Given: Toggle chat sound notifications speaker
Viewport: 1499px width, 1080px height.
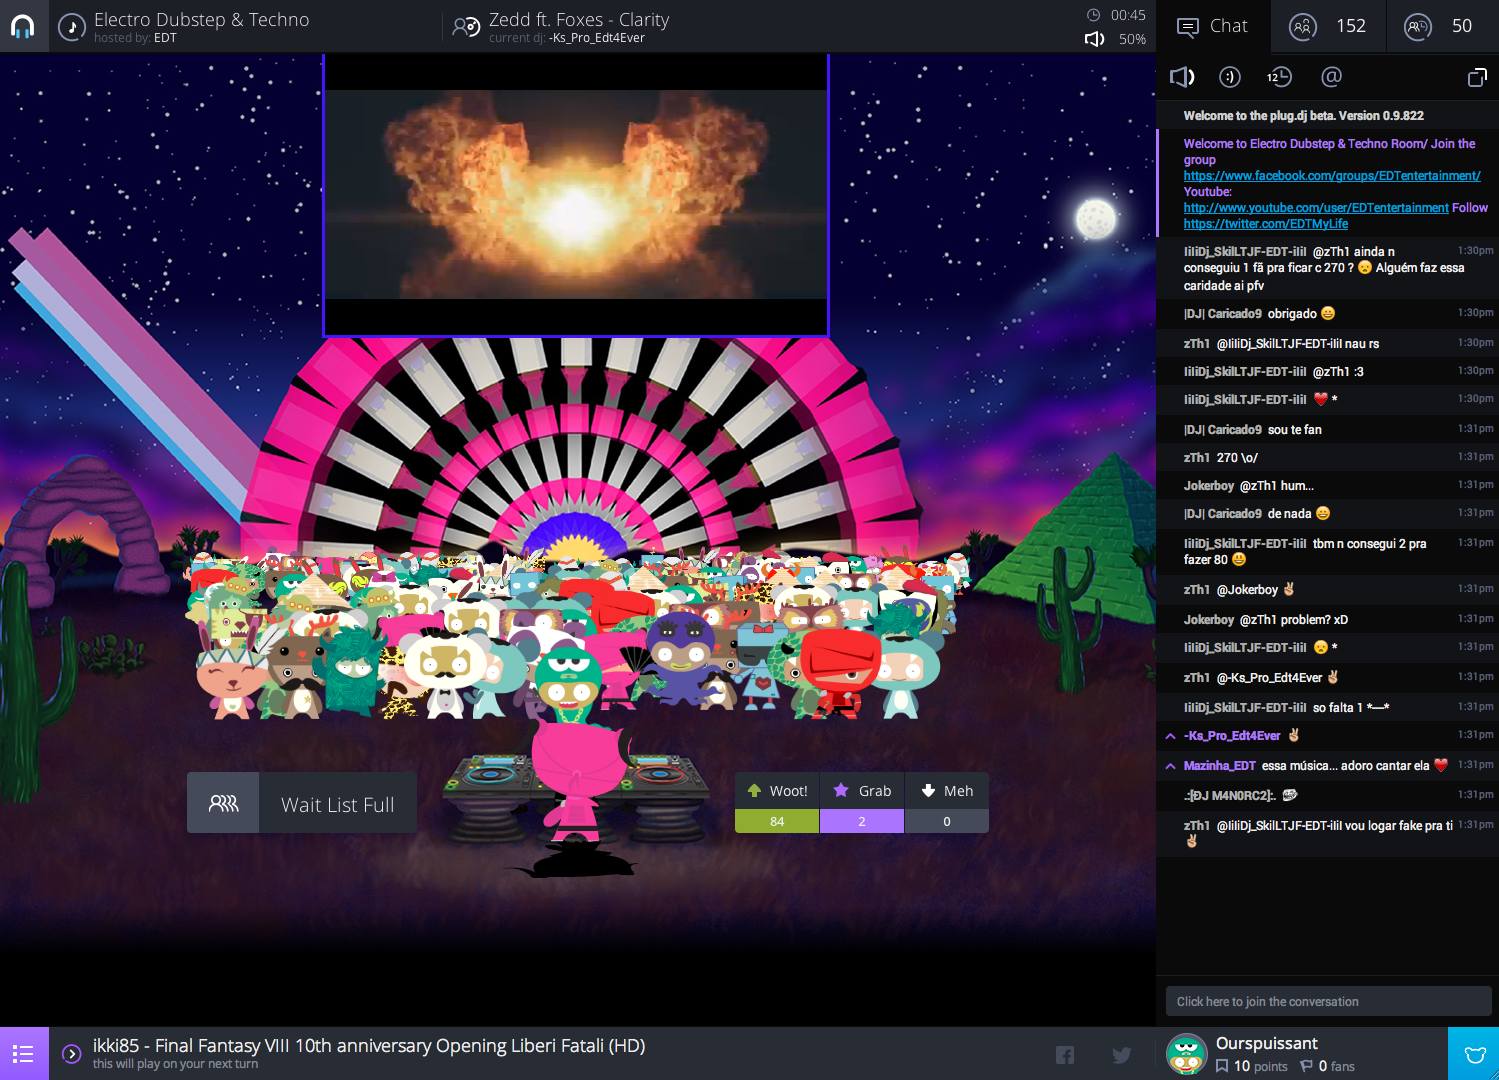Looking at the screenshot, I should click(x=1182, y=77).
